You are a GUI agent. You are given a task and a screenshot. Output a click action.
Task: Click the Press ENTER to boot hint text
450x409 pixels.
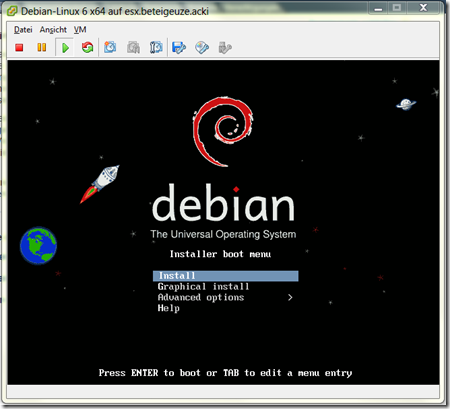tap(225, 373)
